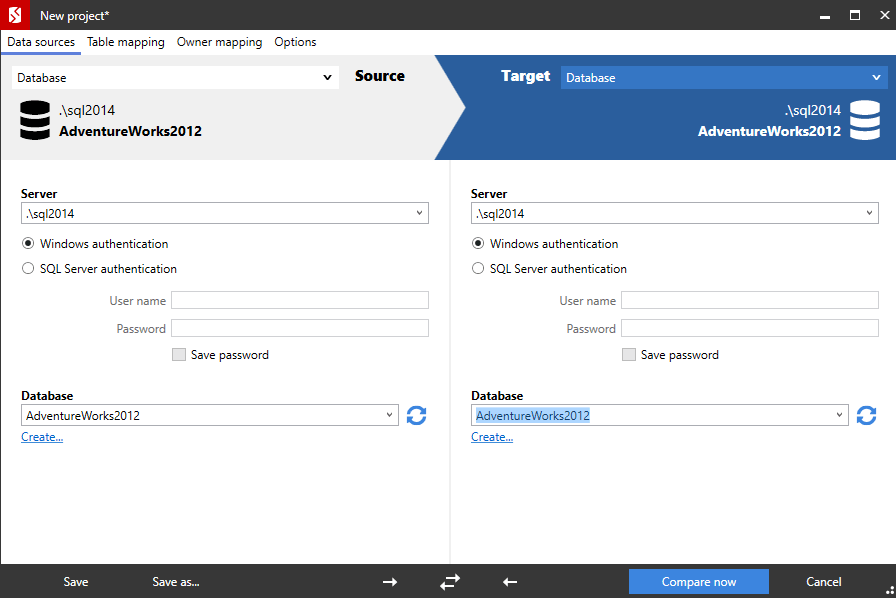This screenshot has width=896, height=598.
Task: Copy source settings to target with right arrow
Action: coord(390,582)
